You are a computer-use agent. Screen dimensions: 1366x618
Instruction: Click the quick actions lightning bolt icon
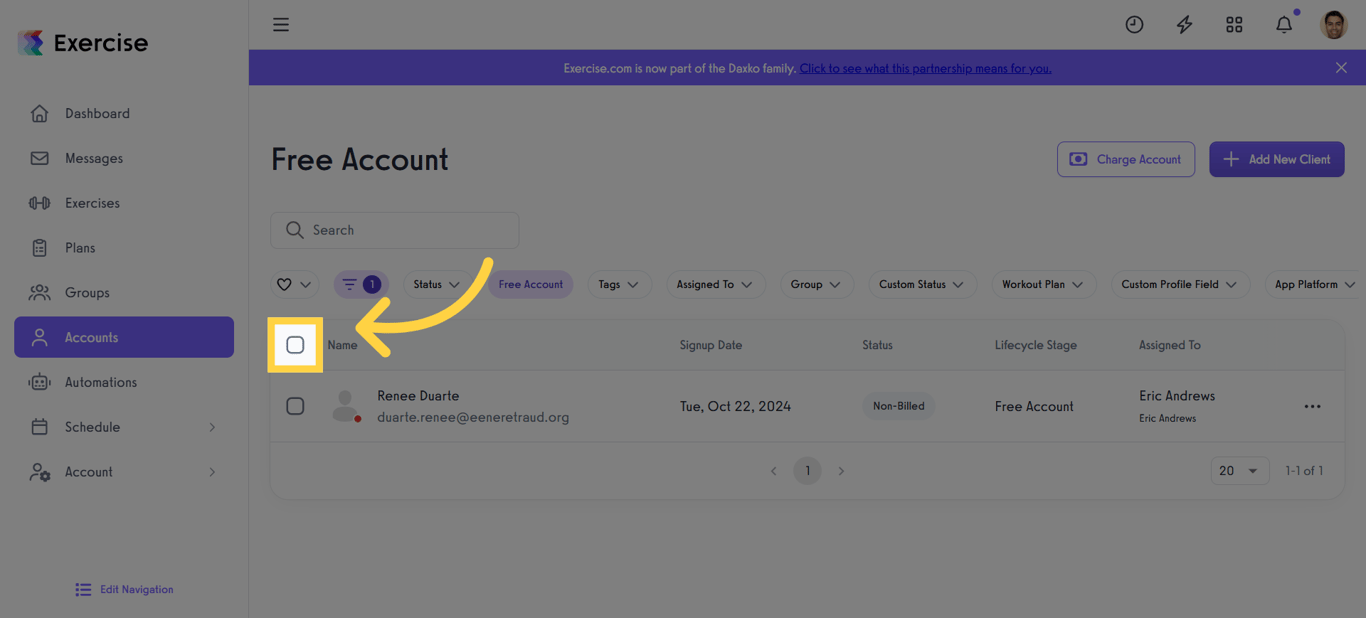[1184, 24]
